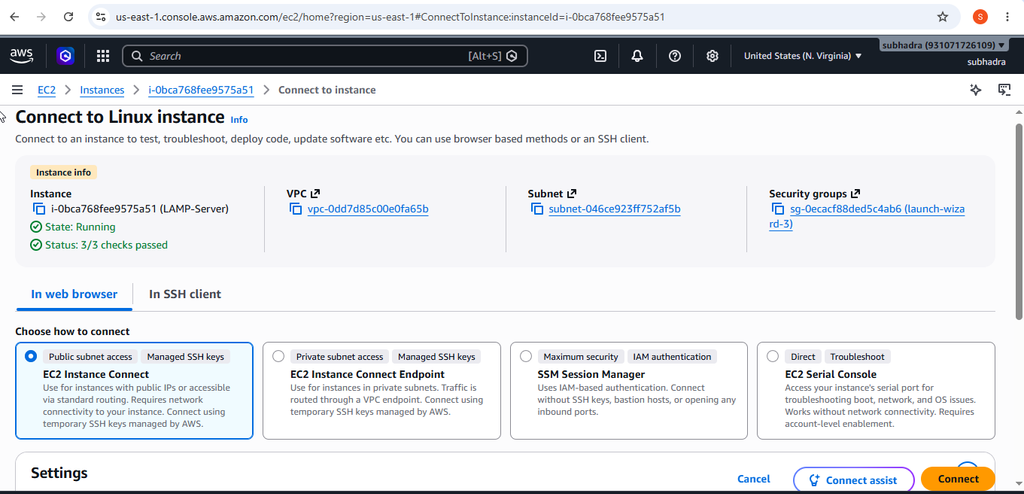Click the AWS Search field
This screenshot has height=494, width=1024.
tap(325, 56)
